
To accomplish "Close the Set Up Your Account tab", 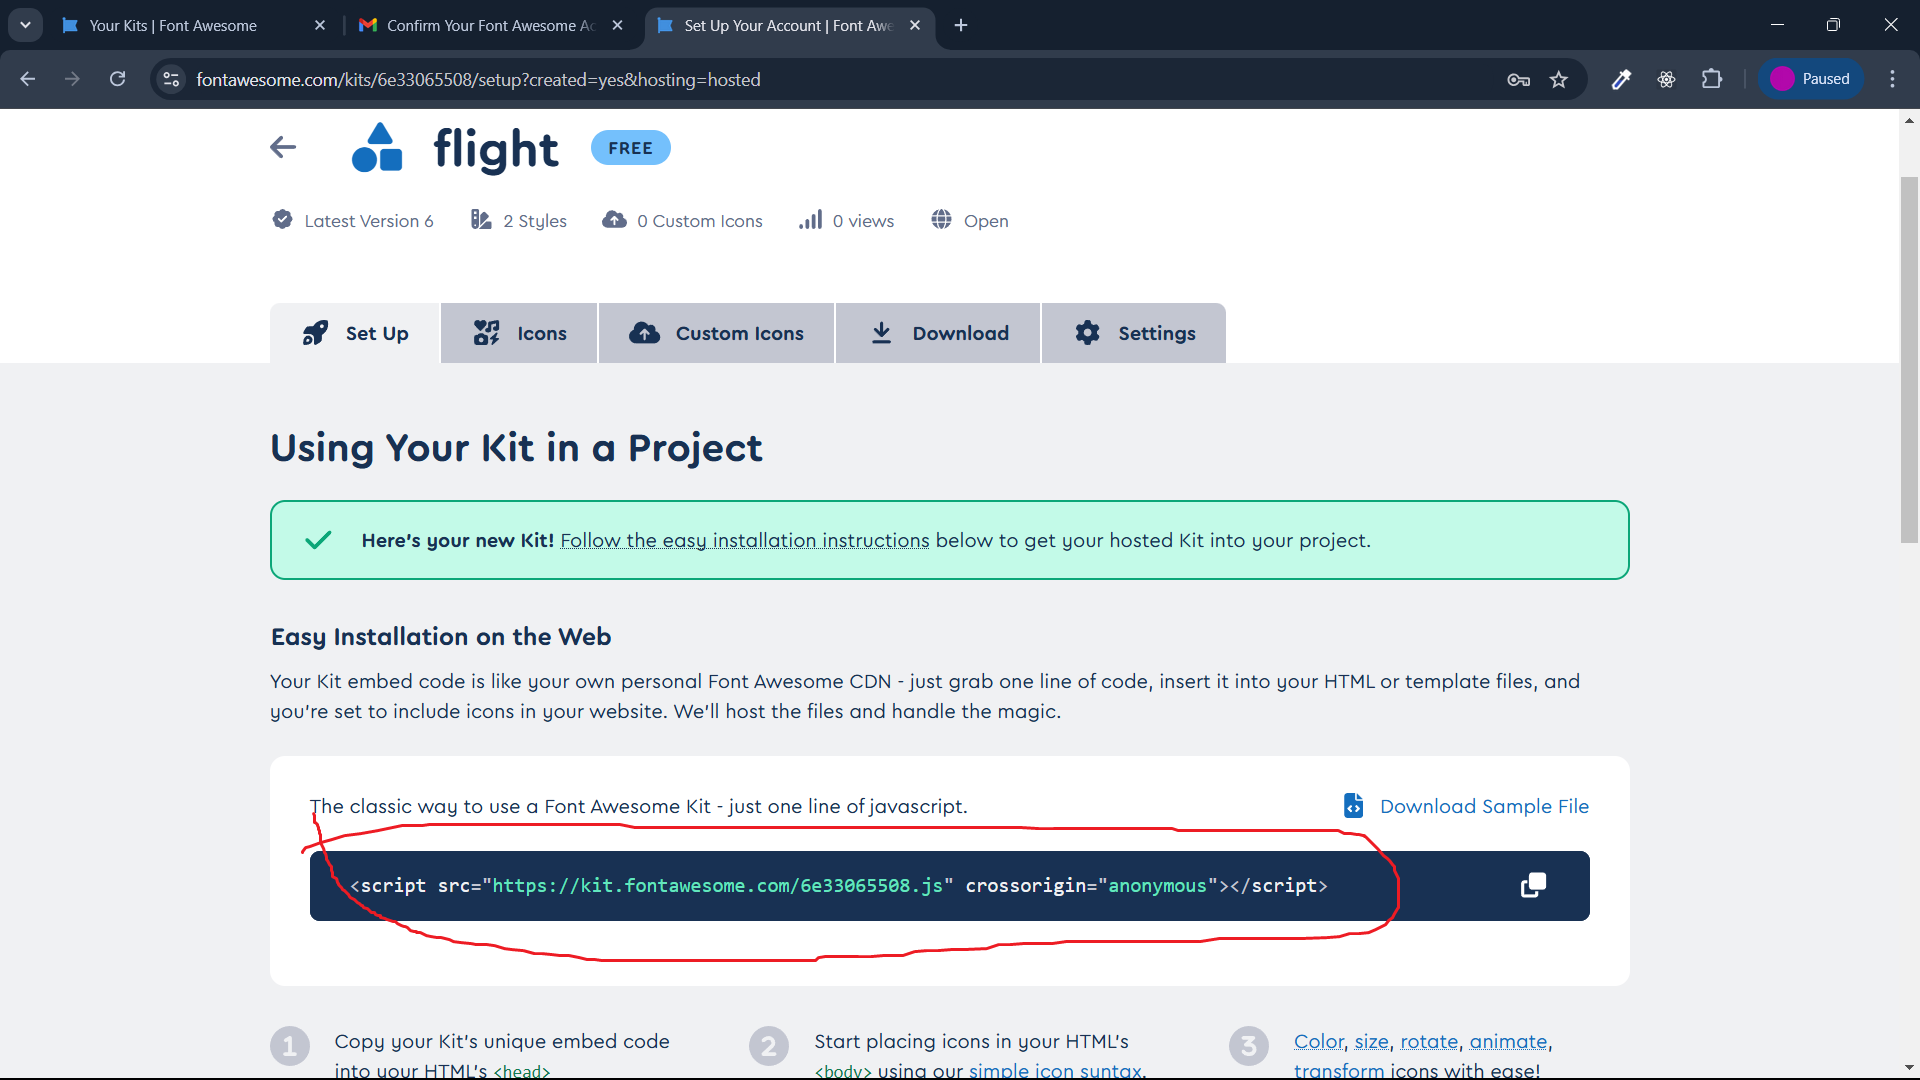I will point(915,25).
